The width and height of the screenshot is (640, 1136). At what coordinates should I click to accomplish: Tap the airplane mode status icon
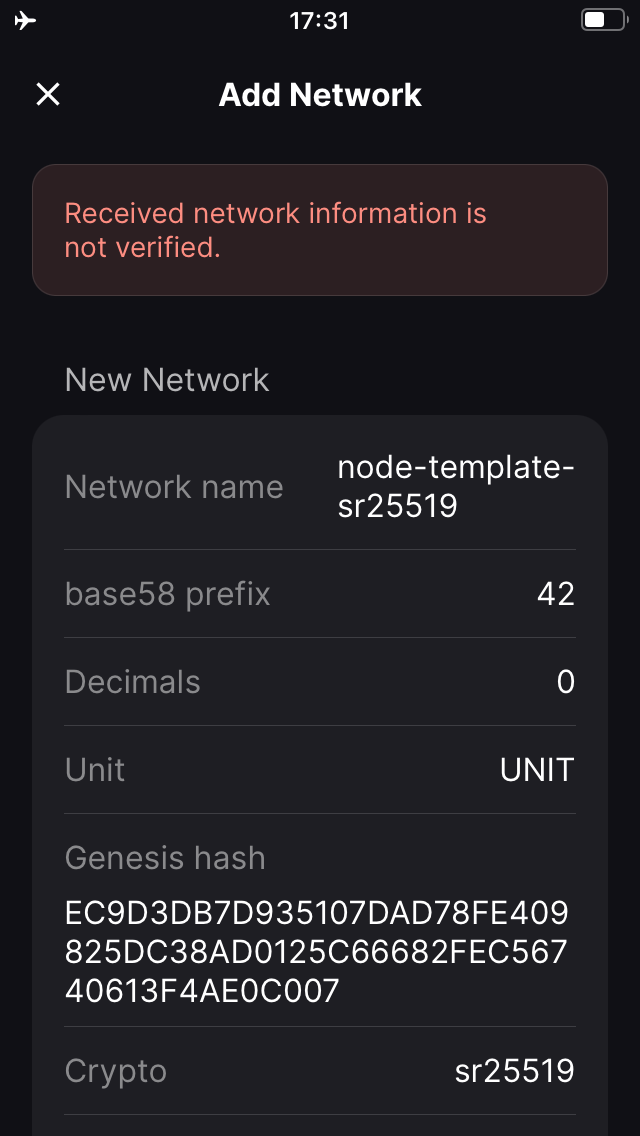25,20
